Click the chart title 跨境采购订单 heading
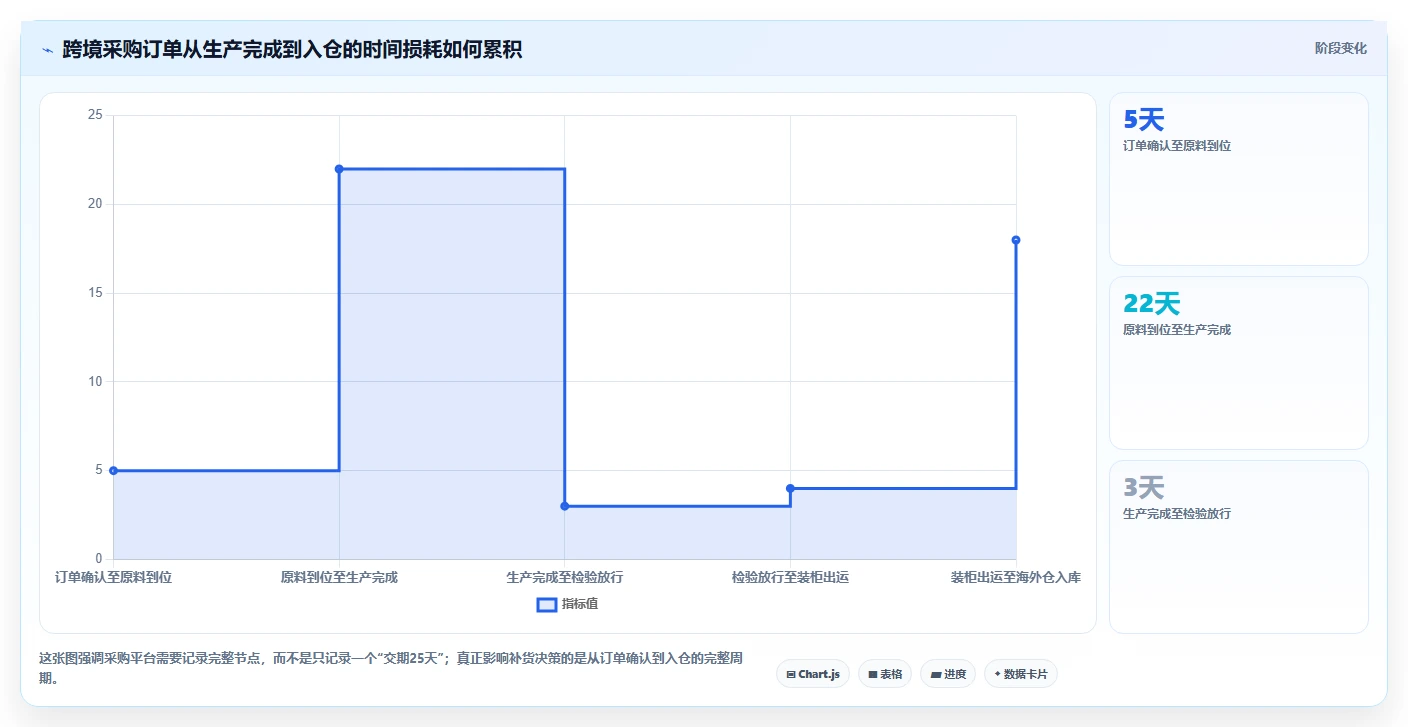Viewport: 1408px width, 727px height. click(x=292, y=49)
